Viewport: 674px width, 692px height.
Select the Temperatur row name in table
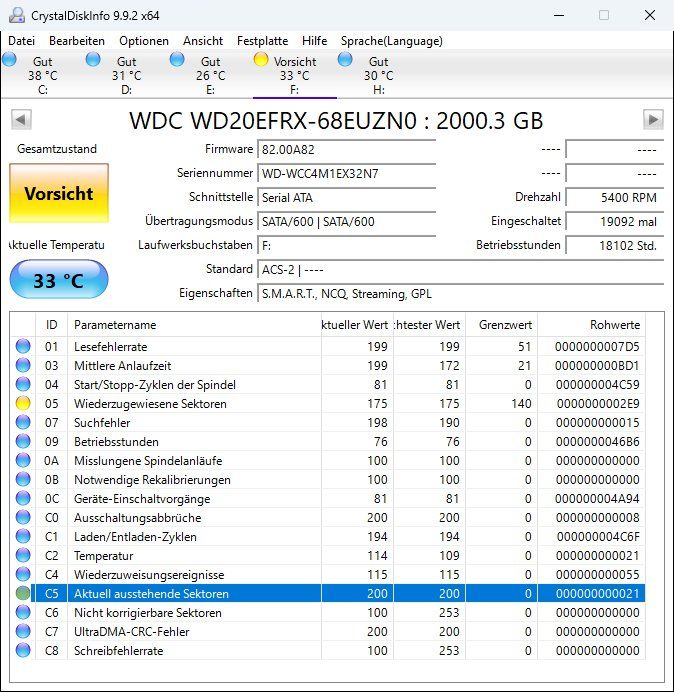coord(103,556)
